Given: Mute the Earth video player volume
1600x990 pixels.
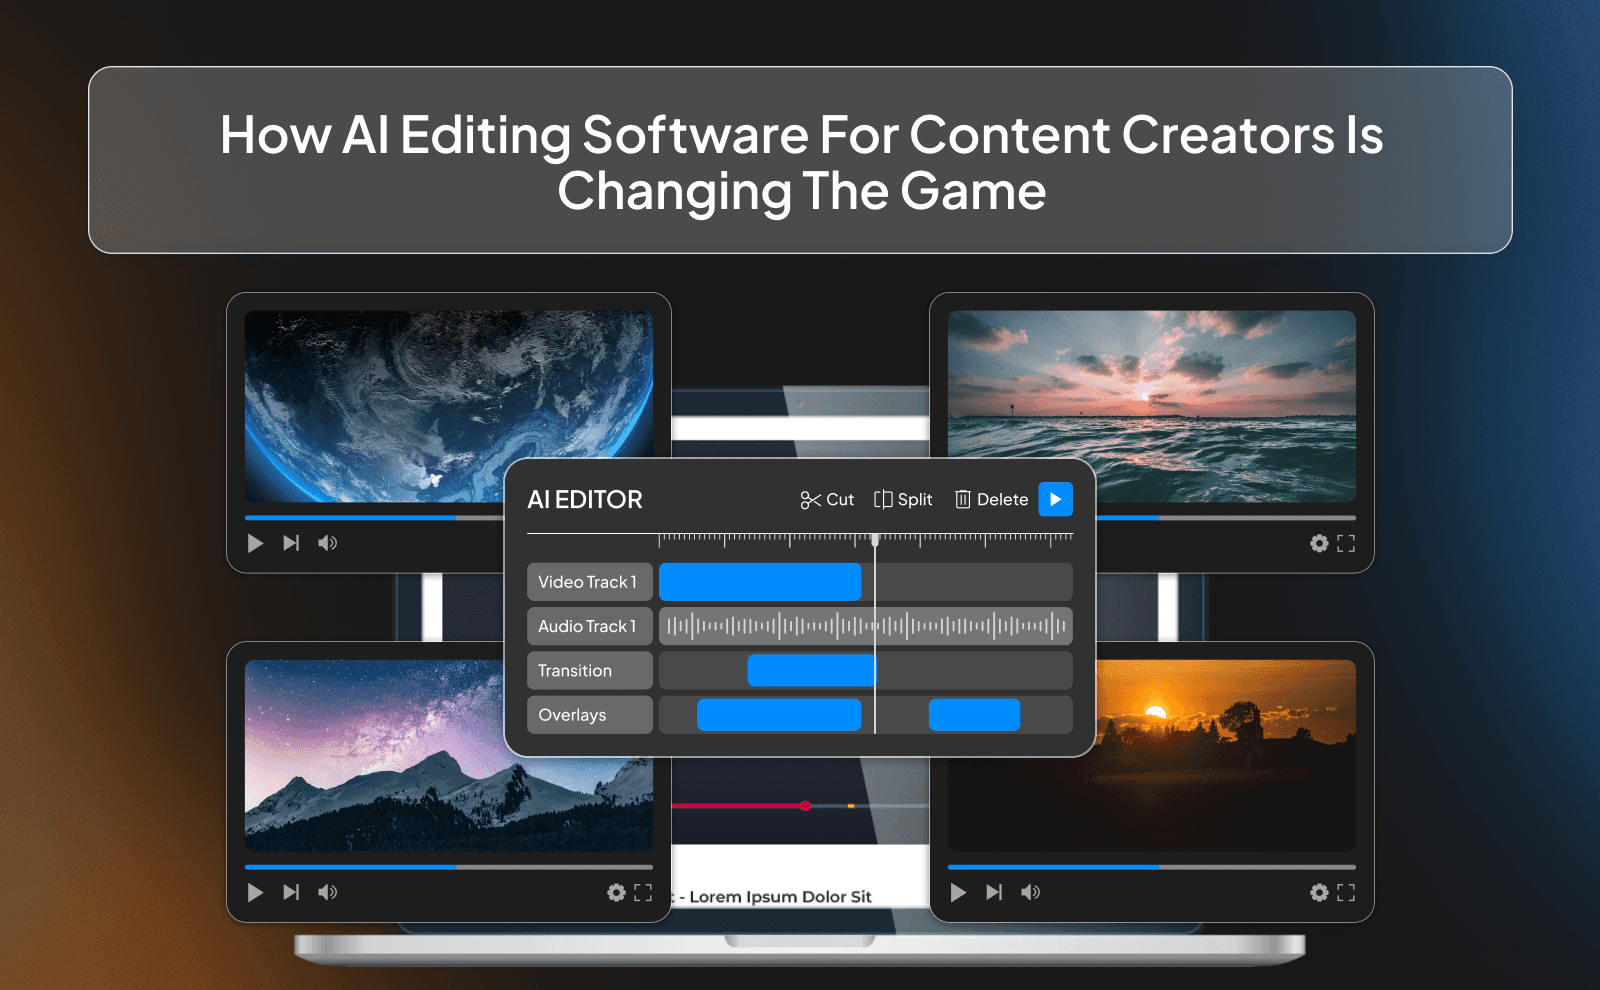Looking at the screenshot, I should [x=328, y=543].
